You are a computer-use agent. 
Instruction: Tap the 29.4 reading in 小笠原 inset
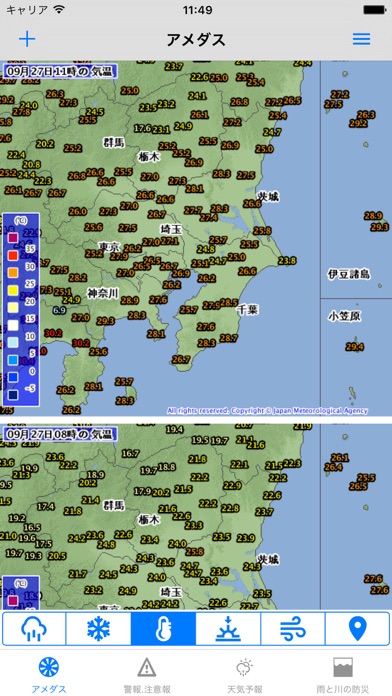[x=355, y=347]
